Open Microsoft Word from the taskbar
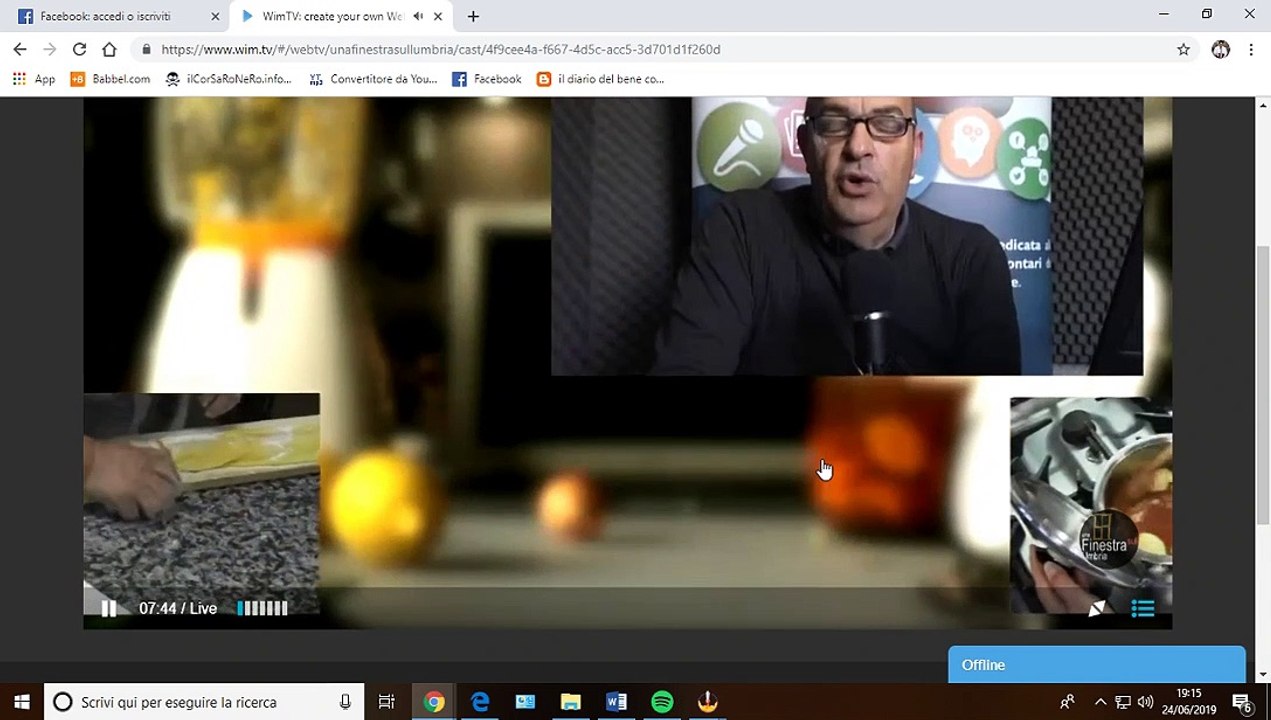This screenshot has width=1271, height=720. point(616,702)
